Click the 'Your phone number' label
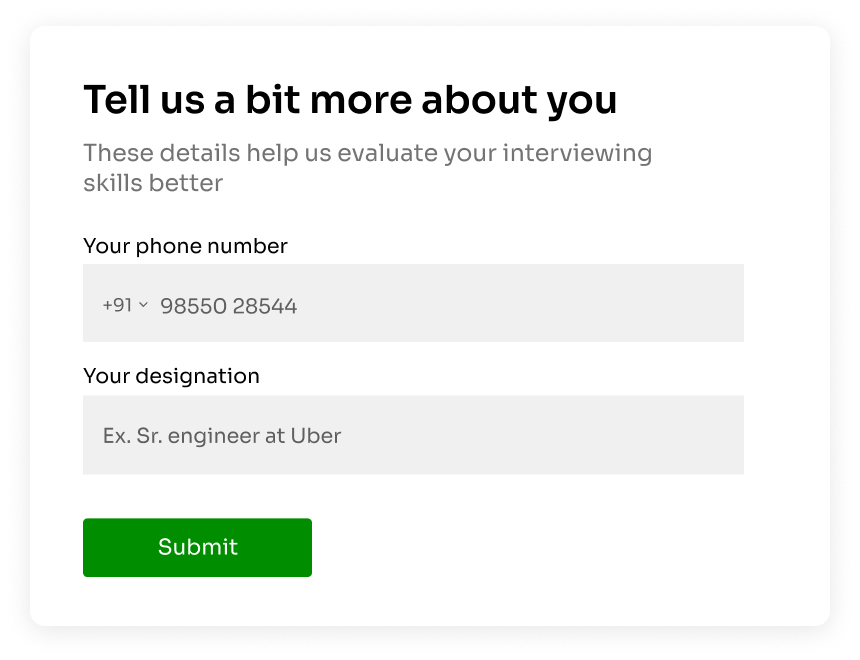Screen dimensions: 860x660 coord(185,246)
